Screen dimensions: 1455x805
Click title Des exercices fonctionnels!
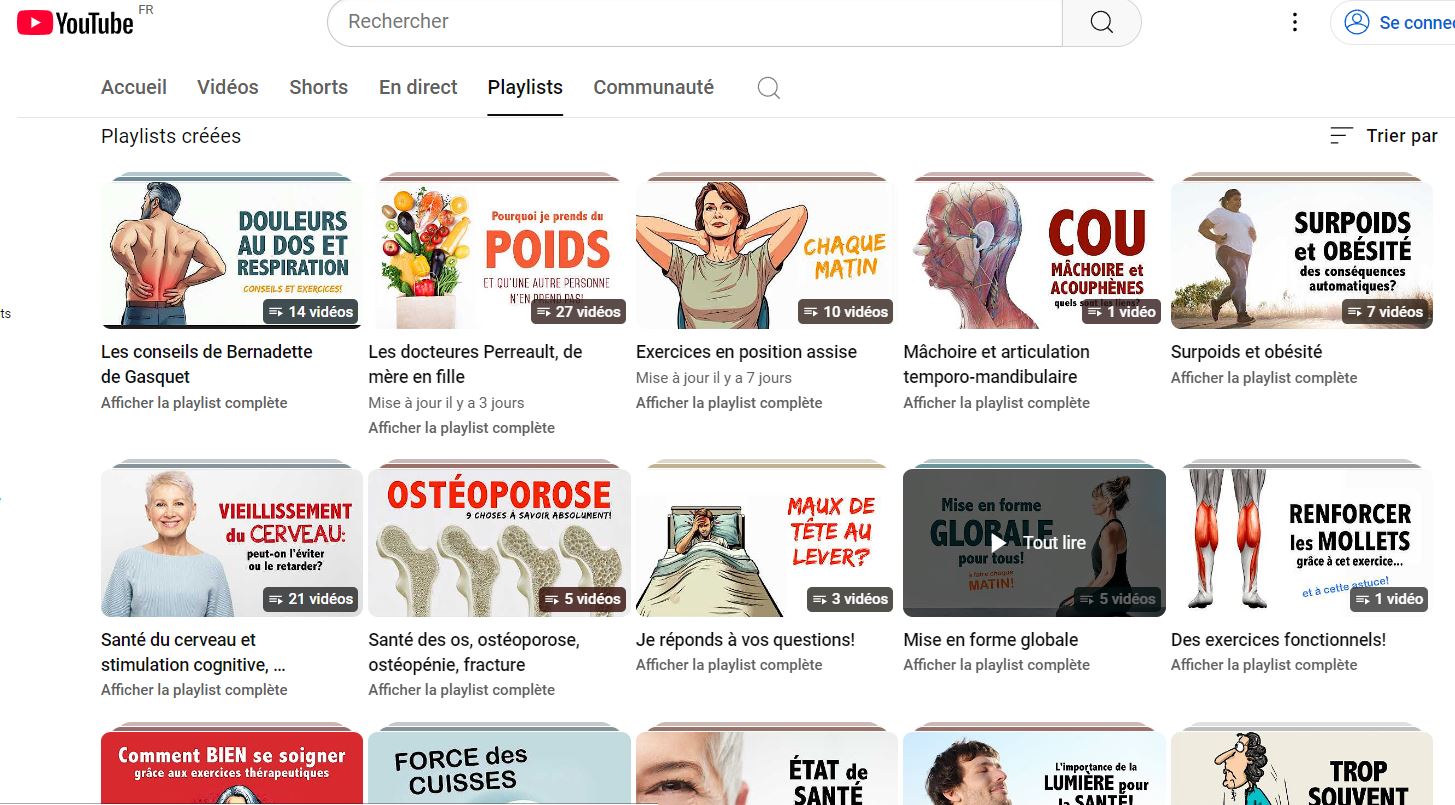[x=1278, y=640]
